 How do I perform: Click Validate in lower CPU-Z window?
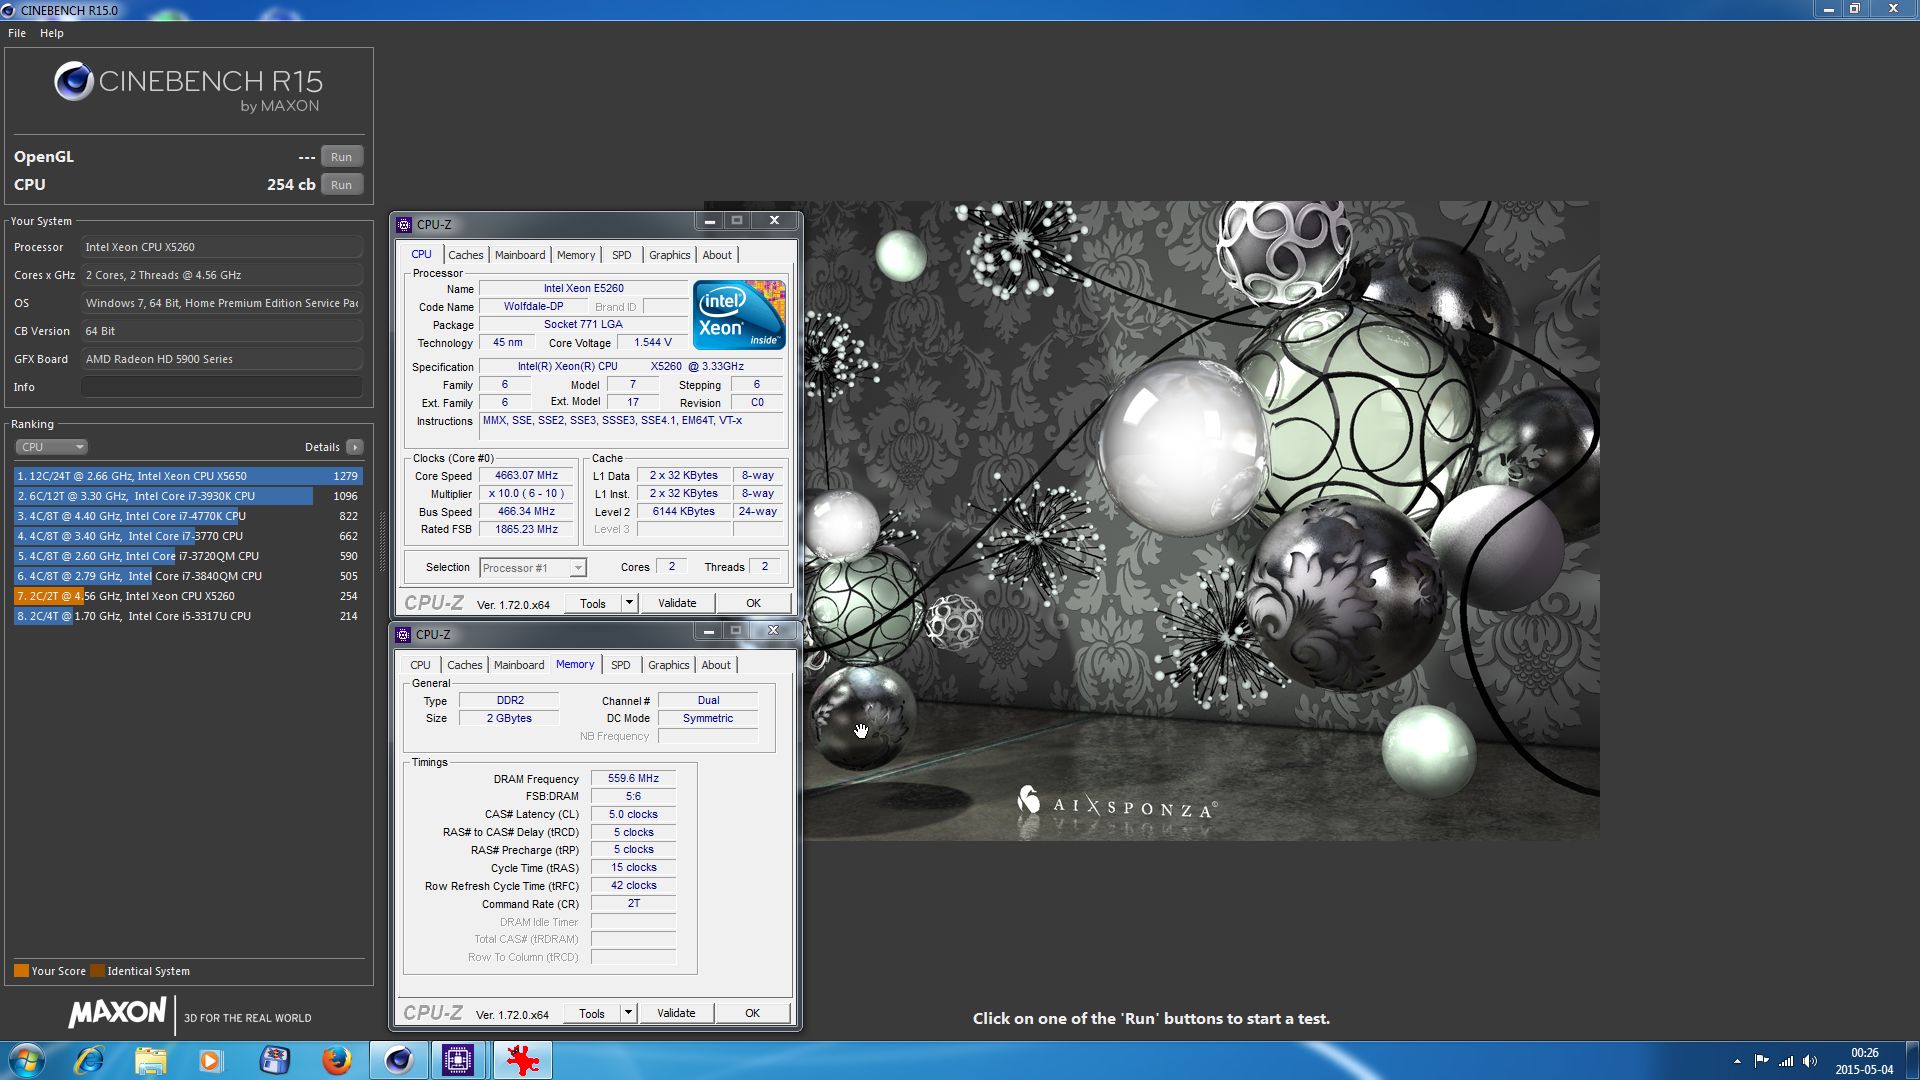676,1013
